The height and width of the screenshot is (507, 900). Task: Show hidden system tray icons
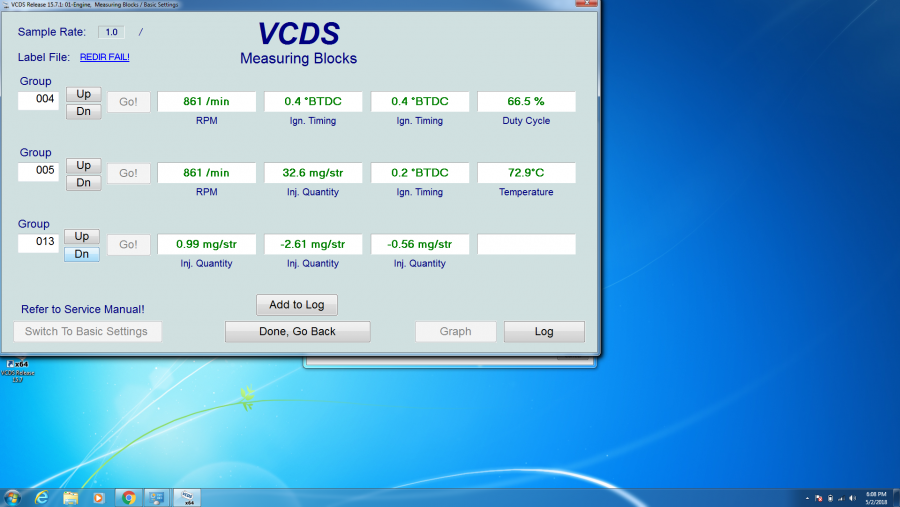click(806, 498)
